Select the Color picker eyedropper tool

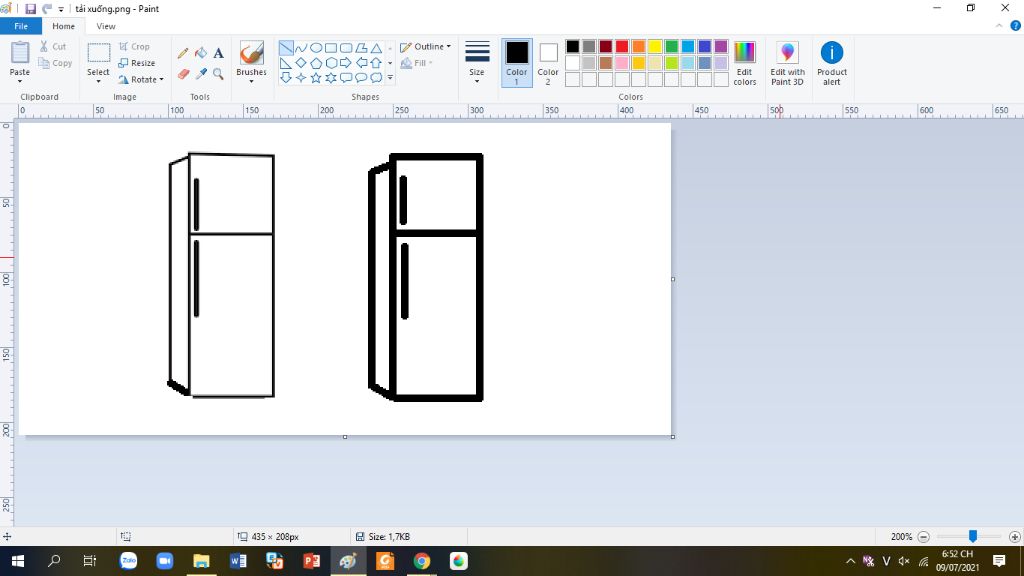pyautogui.click(x=200, y=74)
